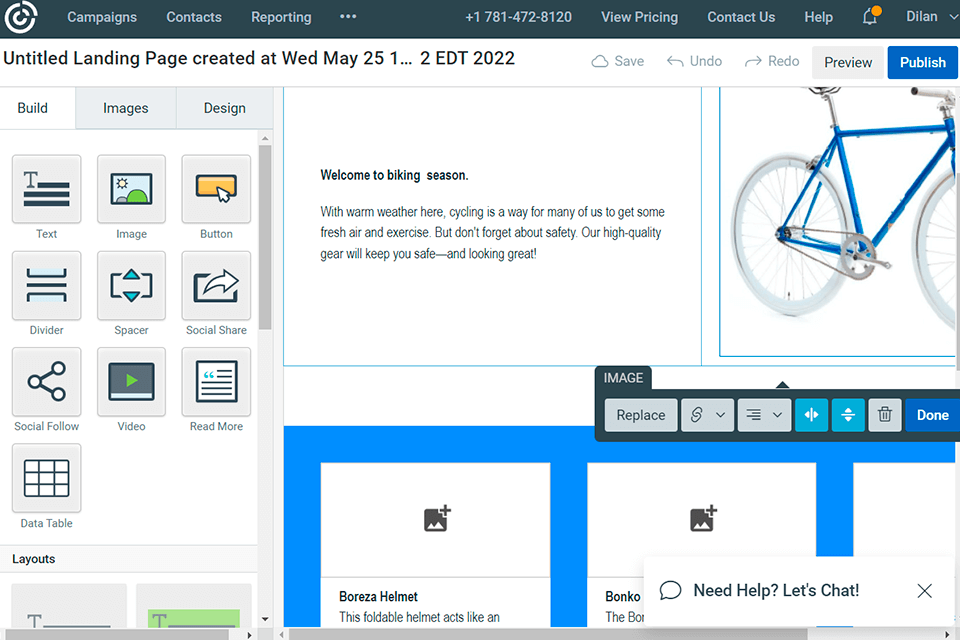This screenshot has width=960, height=640.
Task: Click the Constant Contact logo icon
Action: [20, 17]
